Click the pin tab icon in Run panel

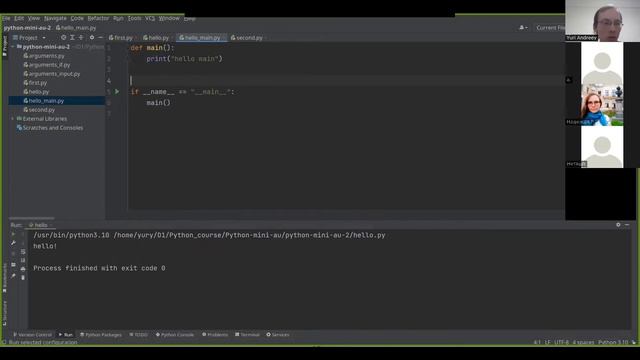tap(13, 276)
